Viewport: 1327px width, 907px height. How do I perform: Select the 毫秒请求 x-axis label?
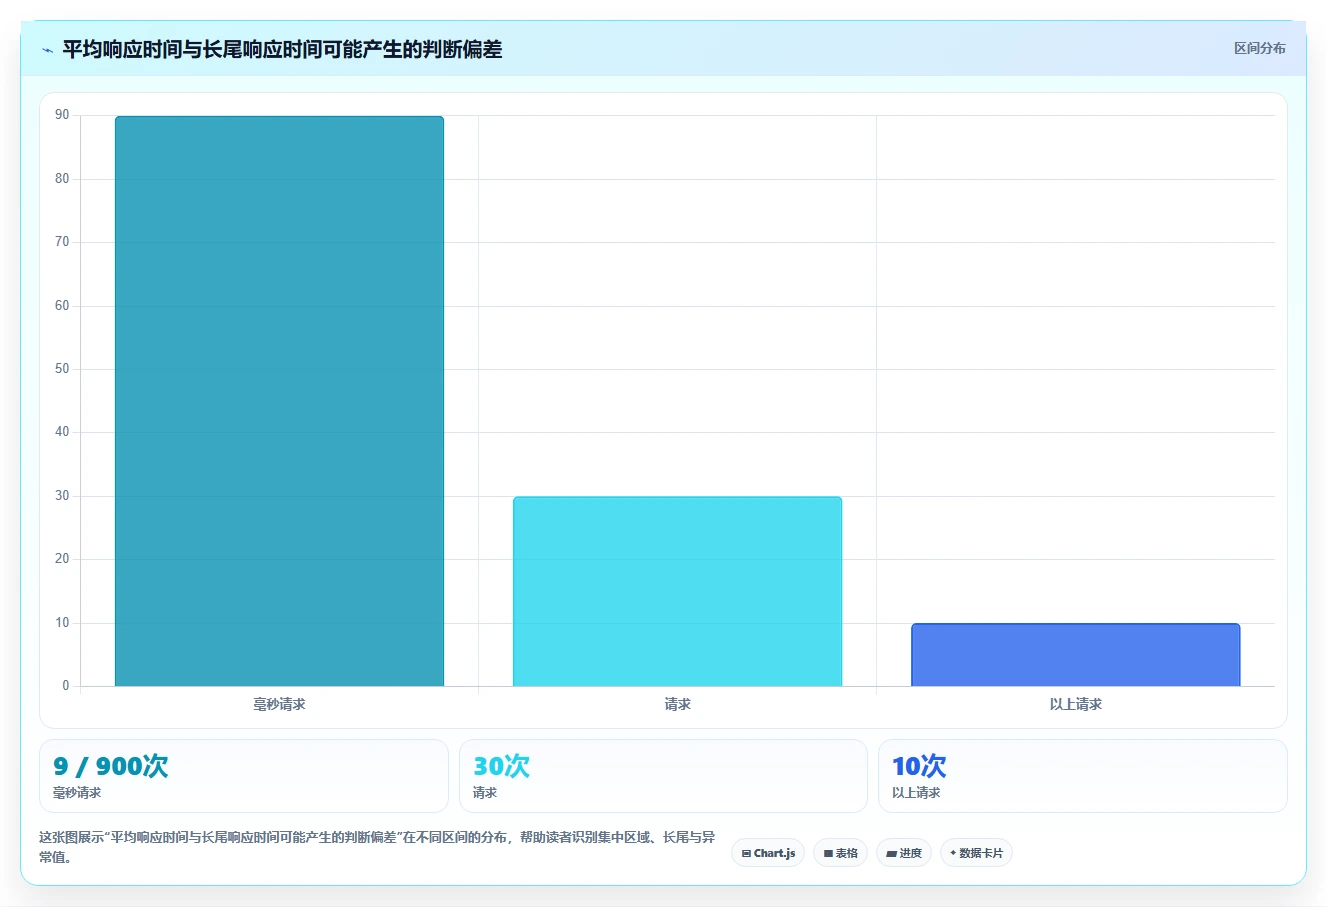pyautogui.click(x=279, y=704)
